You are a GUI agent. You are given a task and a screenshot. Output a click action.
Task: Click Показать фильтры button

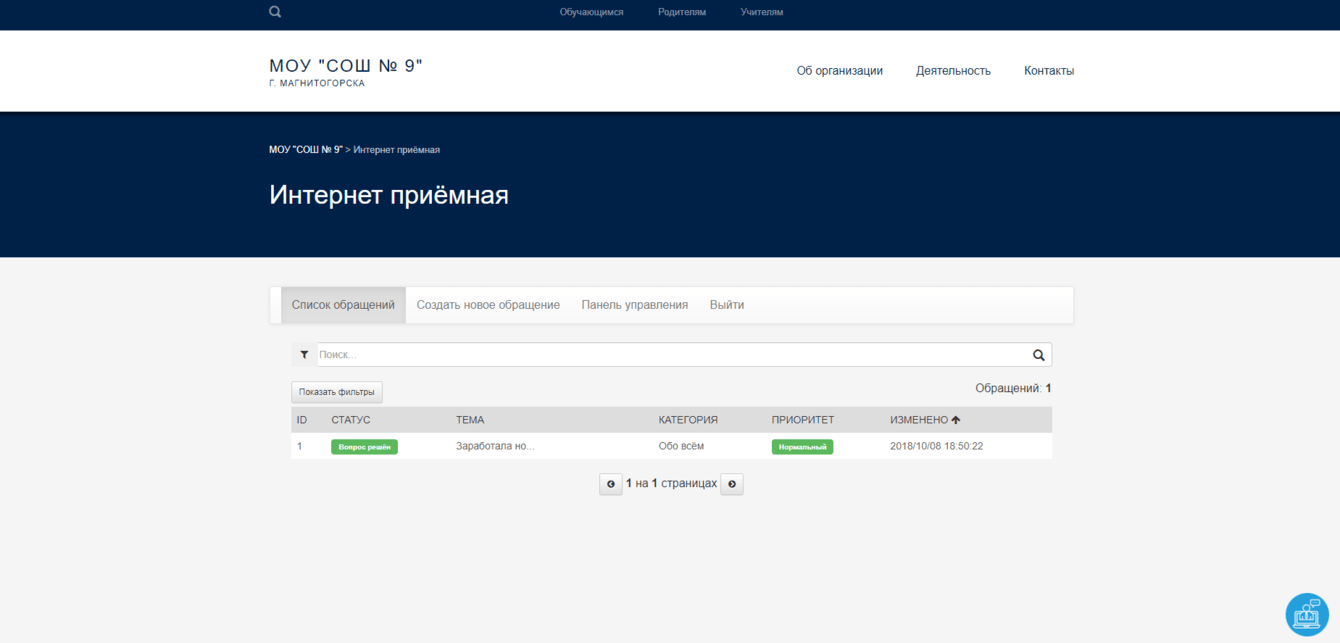pos(337,392)
